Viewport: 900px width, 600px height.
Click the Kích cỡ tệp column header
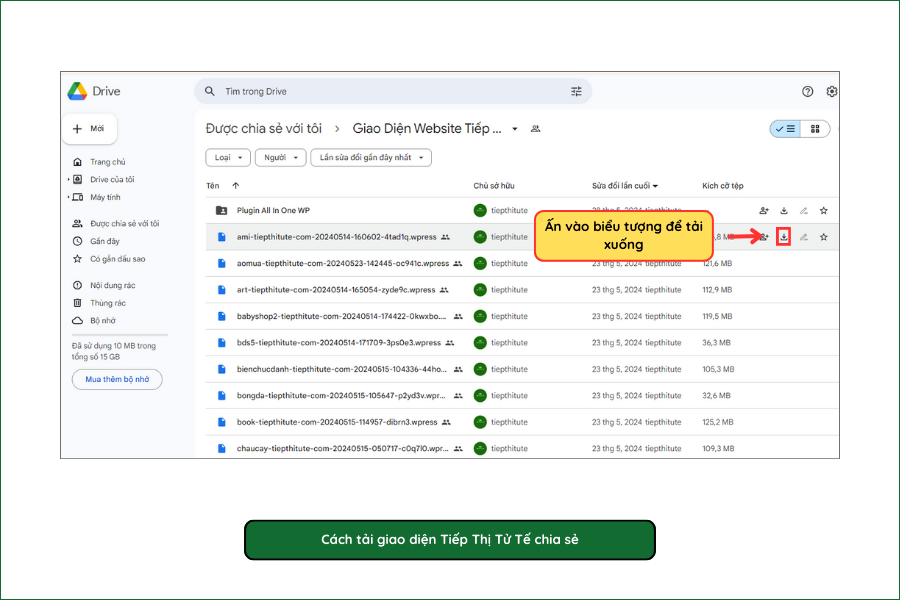(x=723, y=185)
